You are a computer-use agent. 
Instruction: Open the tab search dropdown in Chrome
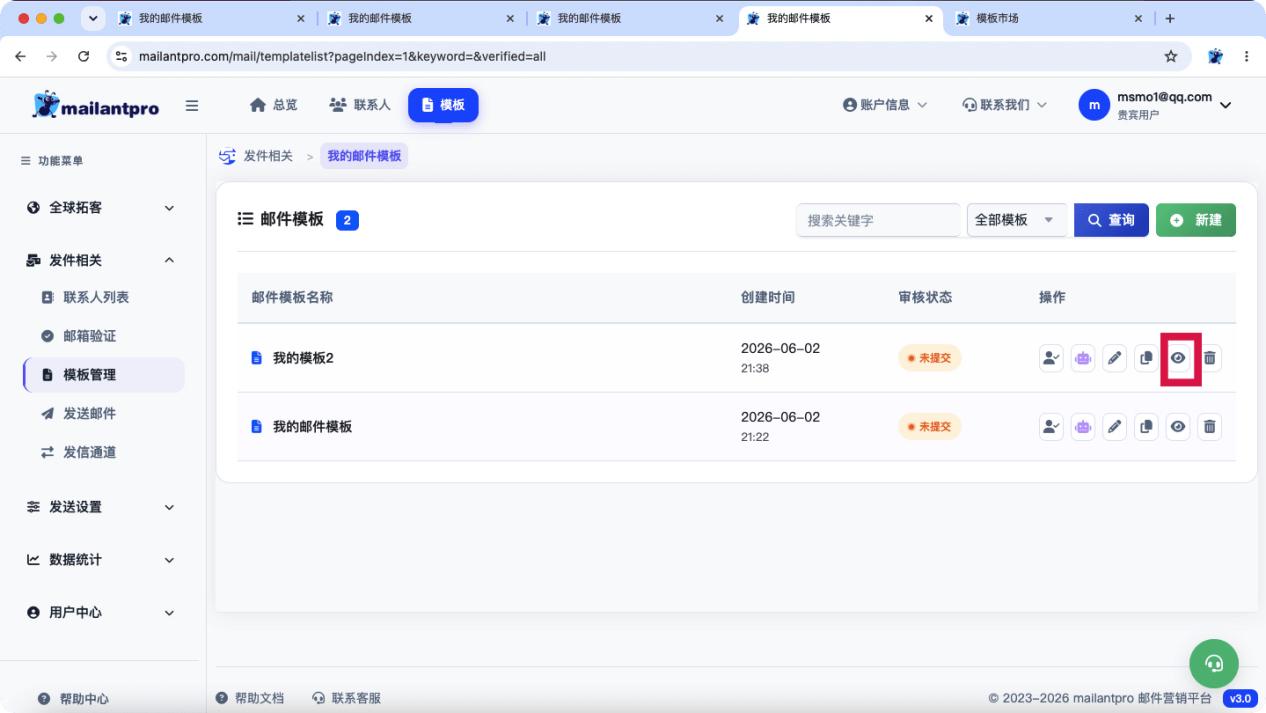[x=95, y=18]
